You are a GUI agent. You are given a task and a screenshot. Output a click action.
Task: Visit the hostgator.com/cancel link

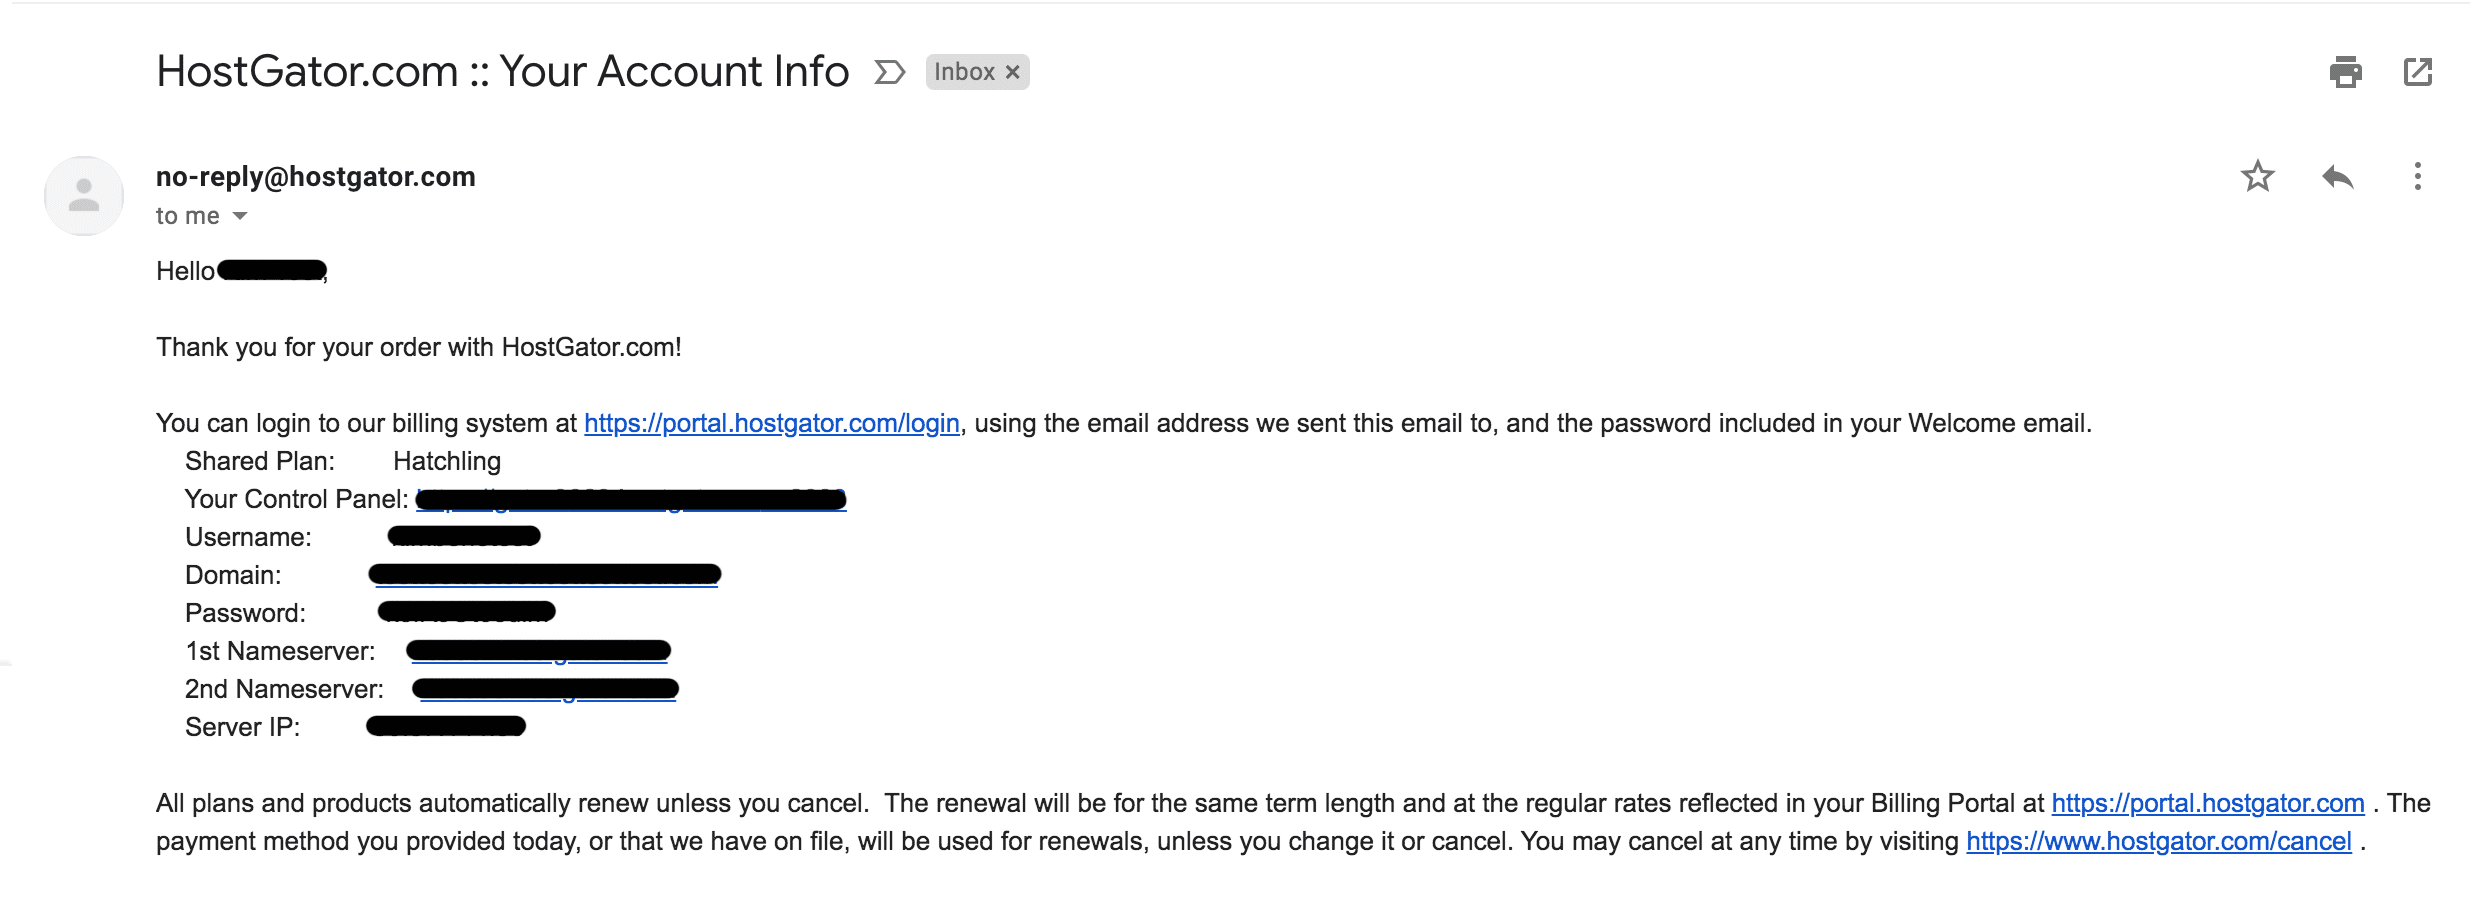(x=2158, y=842)
